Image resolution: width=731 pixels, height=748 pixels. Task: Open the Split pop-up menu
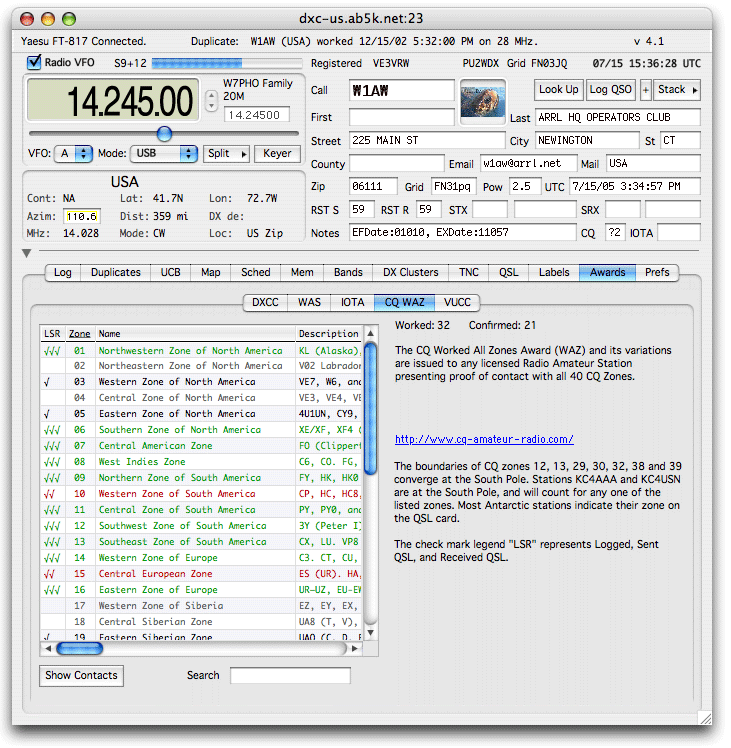(225, 154)
